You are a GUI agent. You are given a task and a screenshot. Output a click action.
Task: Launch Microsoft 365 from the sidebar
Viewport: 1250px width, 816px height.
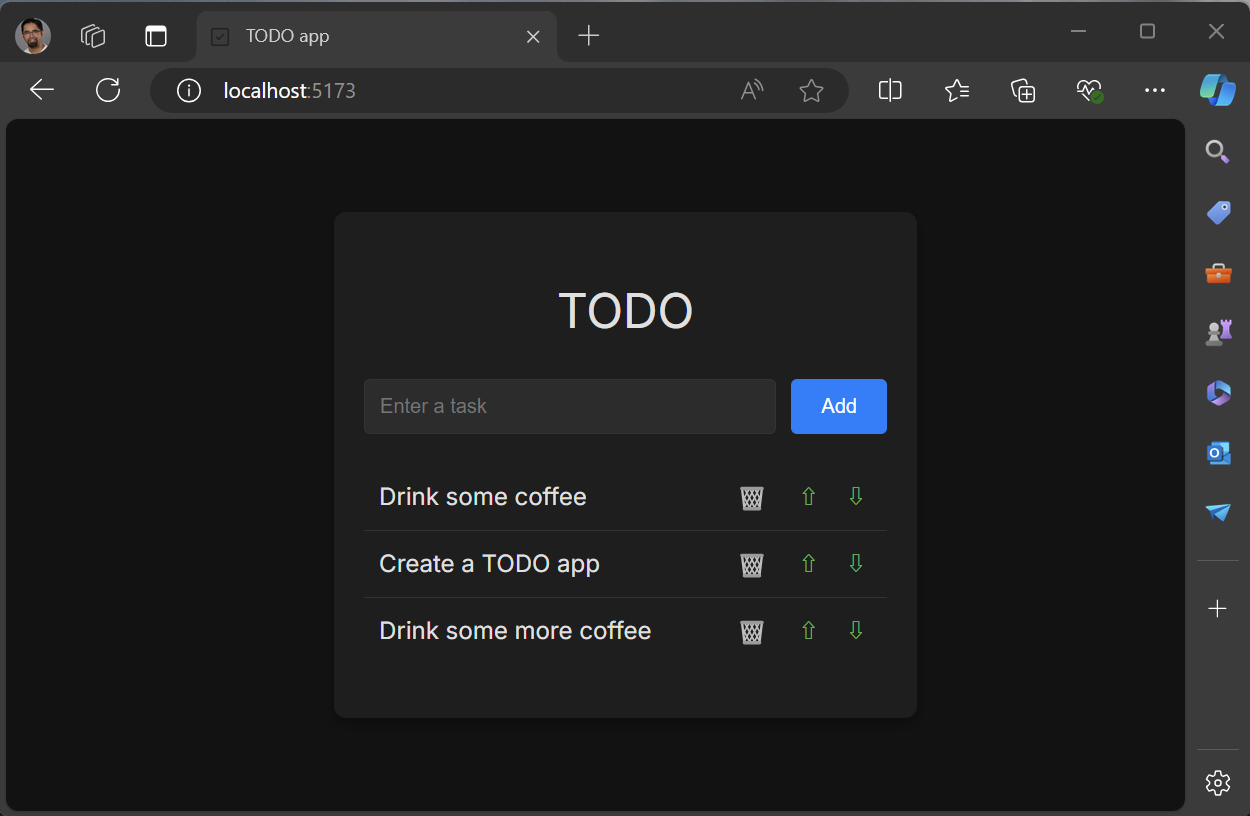(1217, 393)
